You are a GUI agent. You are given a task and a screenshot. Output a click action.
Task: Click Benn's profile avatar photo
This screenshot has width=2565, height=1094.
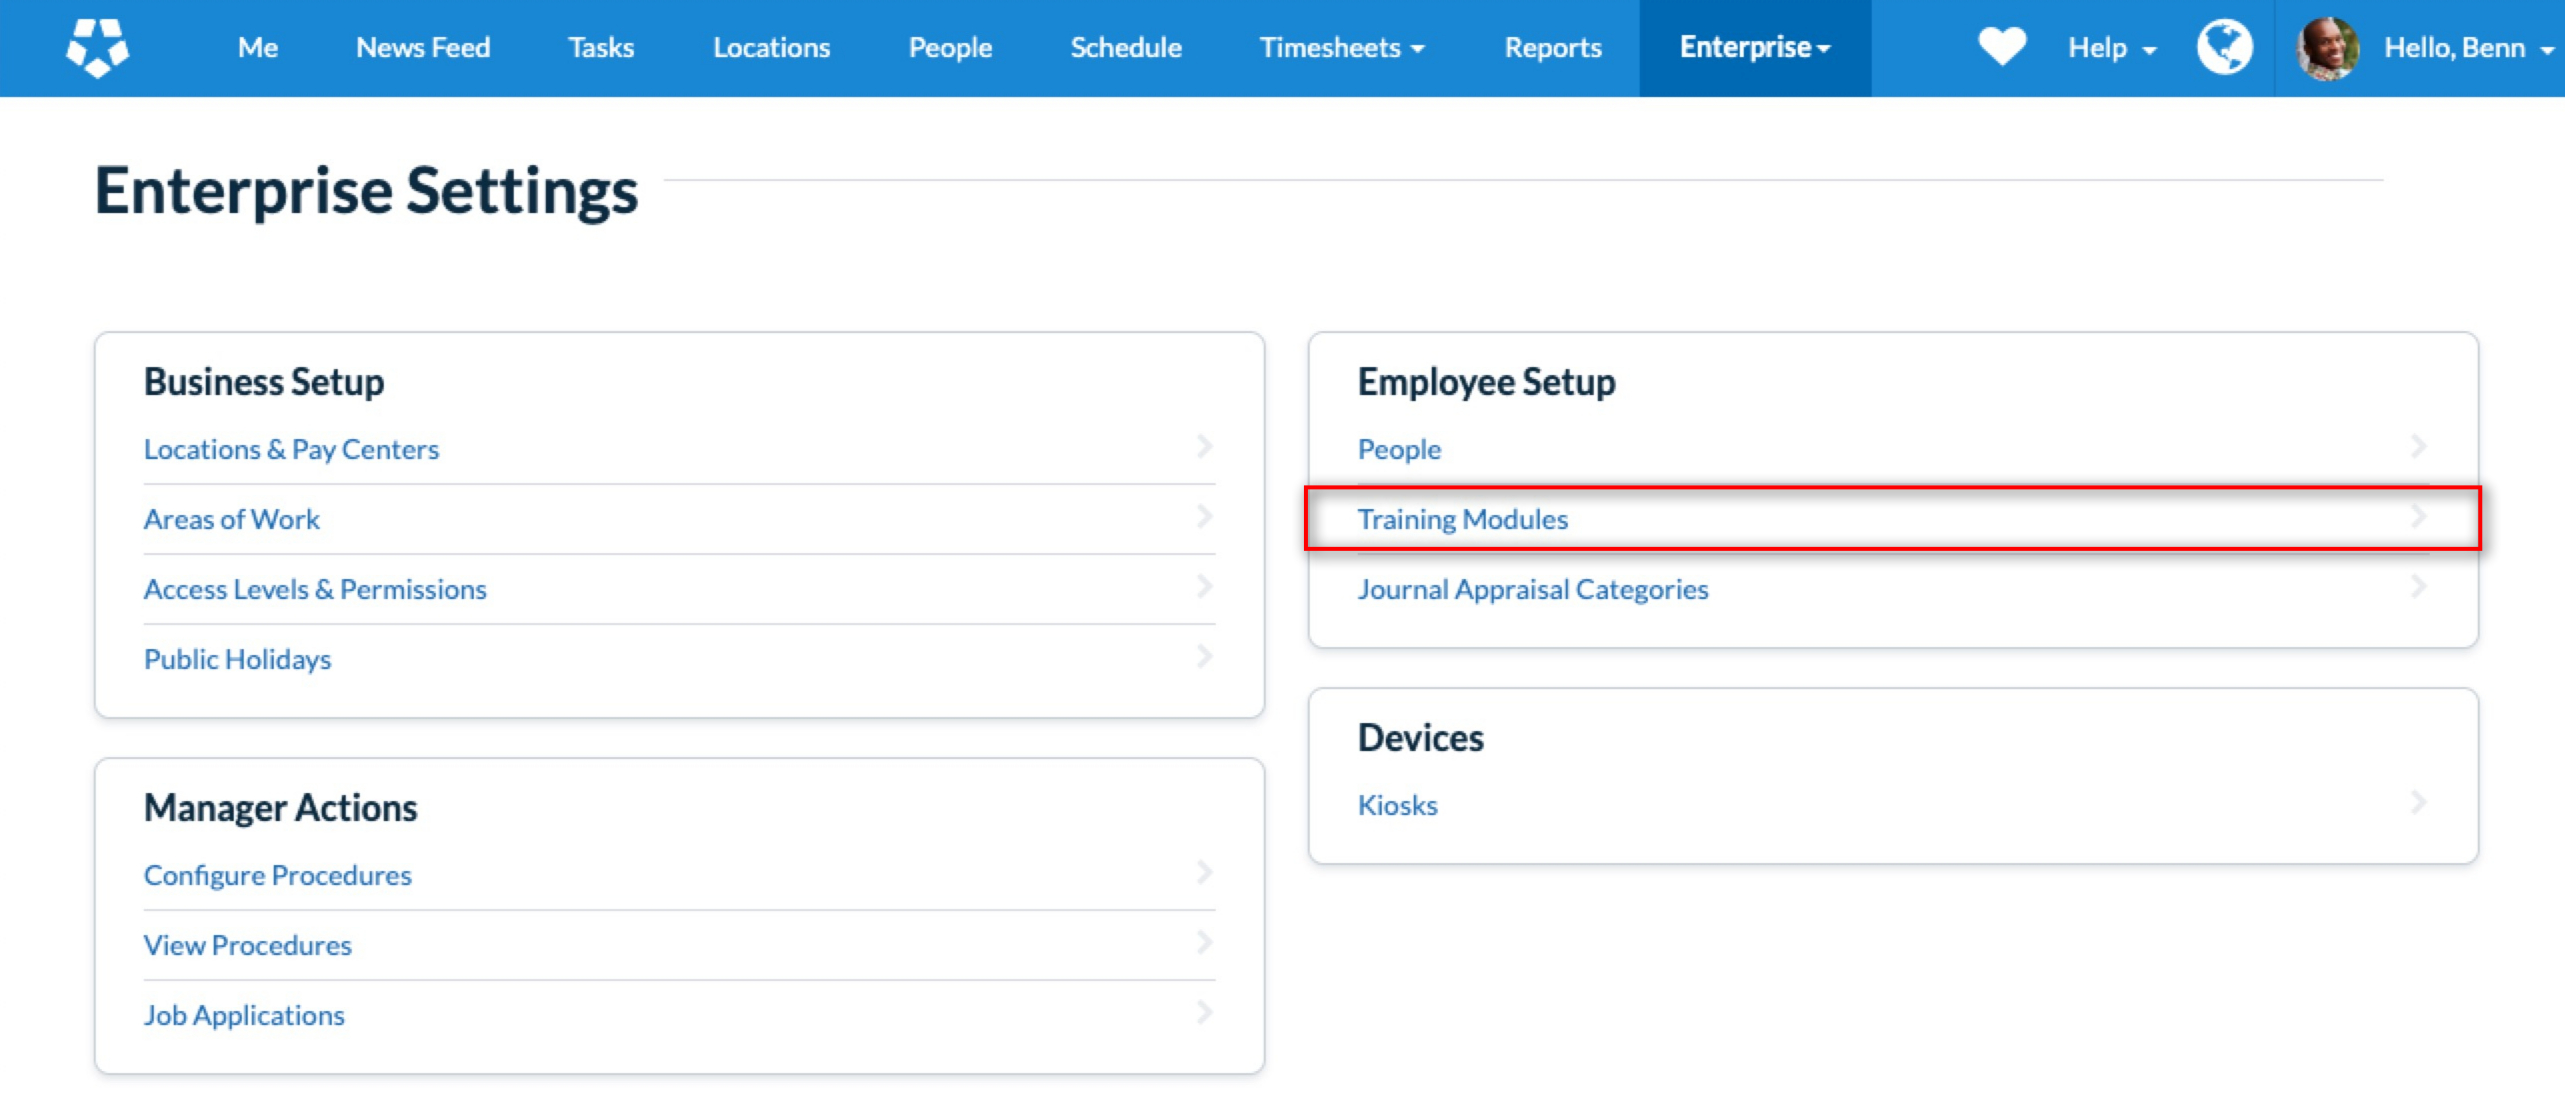click(2327, 48)
